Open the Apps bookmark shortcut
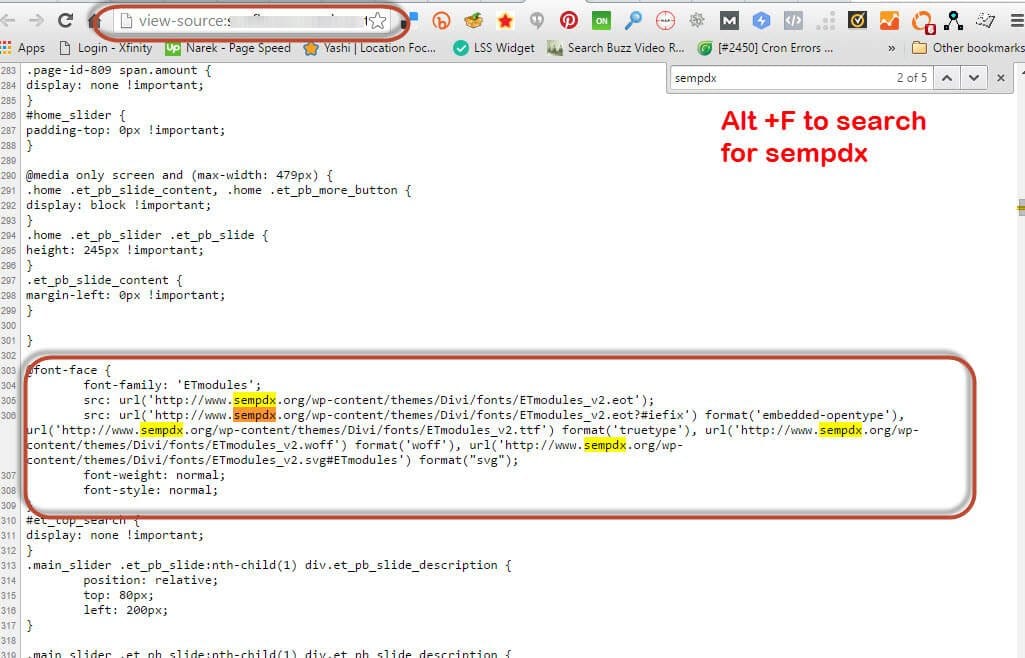This screenshot has height=658, width=1025. 29,47
